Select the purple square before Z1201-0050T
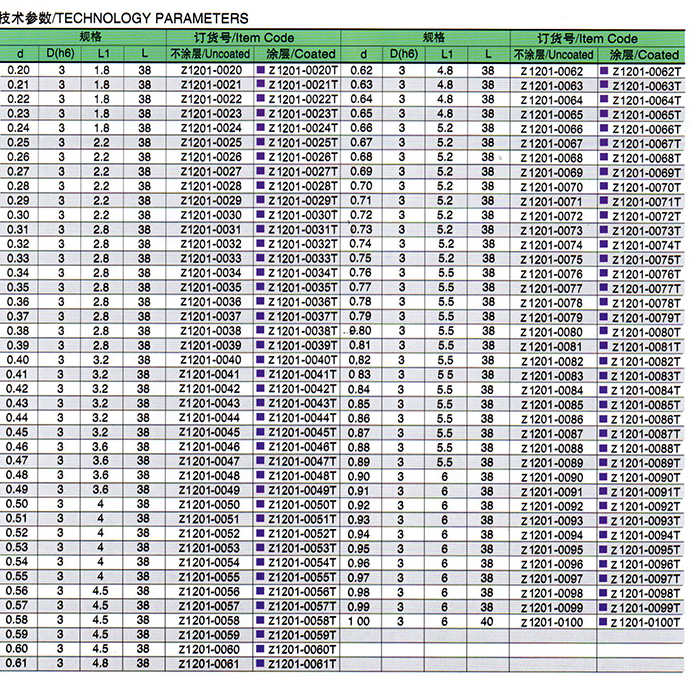The height and width of the screenshot is (681, 691). pyautogui.click(x=262, y=504)
